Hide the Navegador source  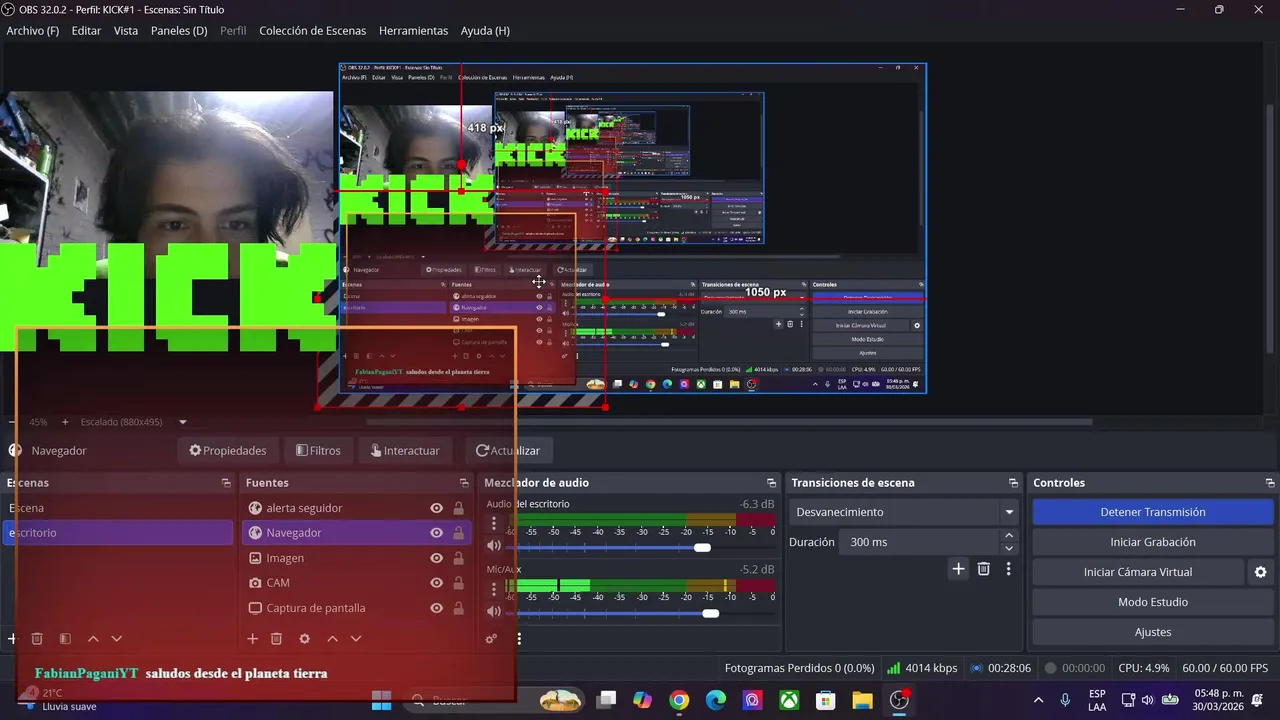(436, 533)
